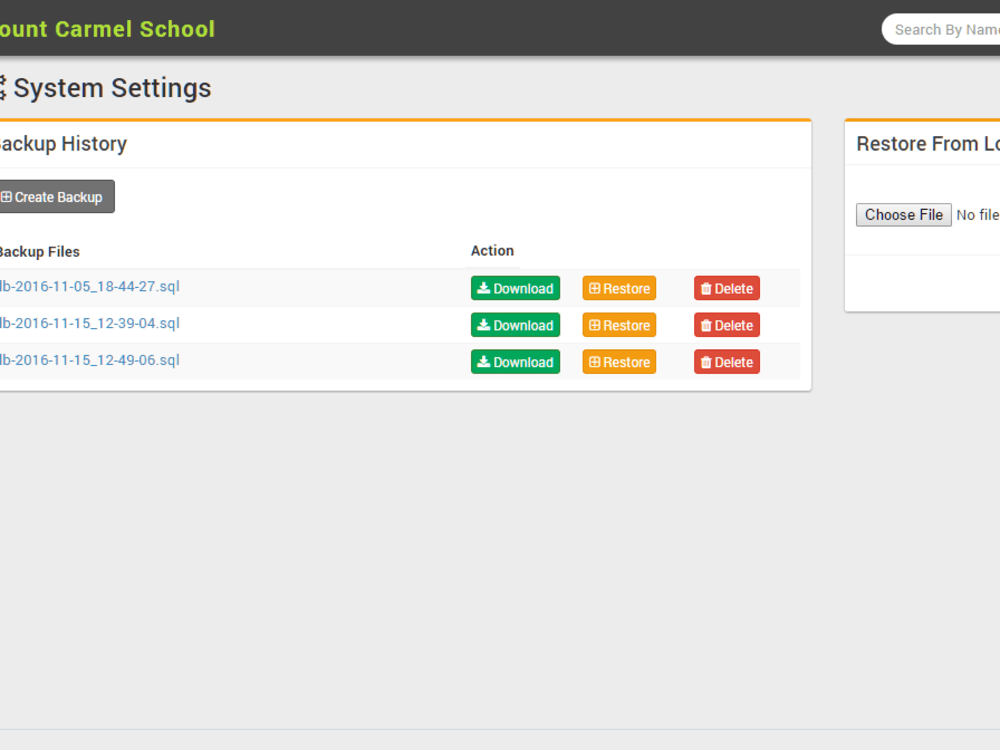Select the Backup History panel heading

point(63,144)
